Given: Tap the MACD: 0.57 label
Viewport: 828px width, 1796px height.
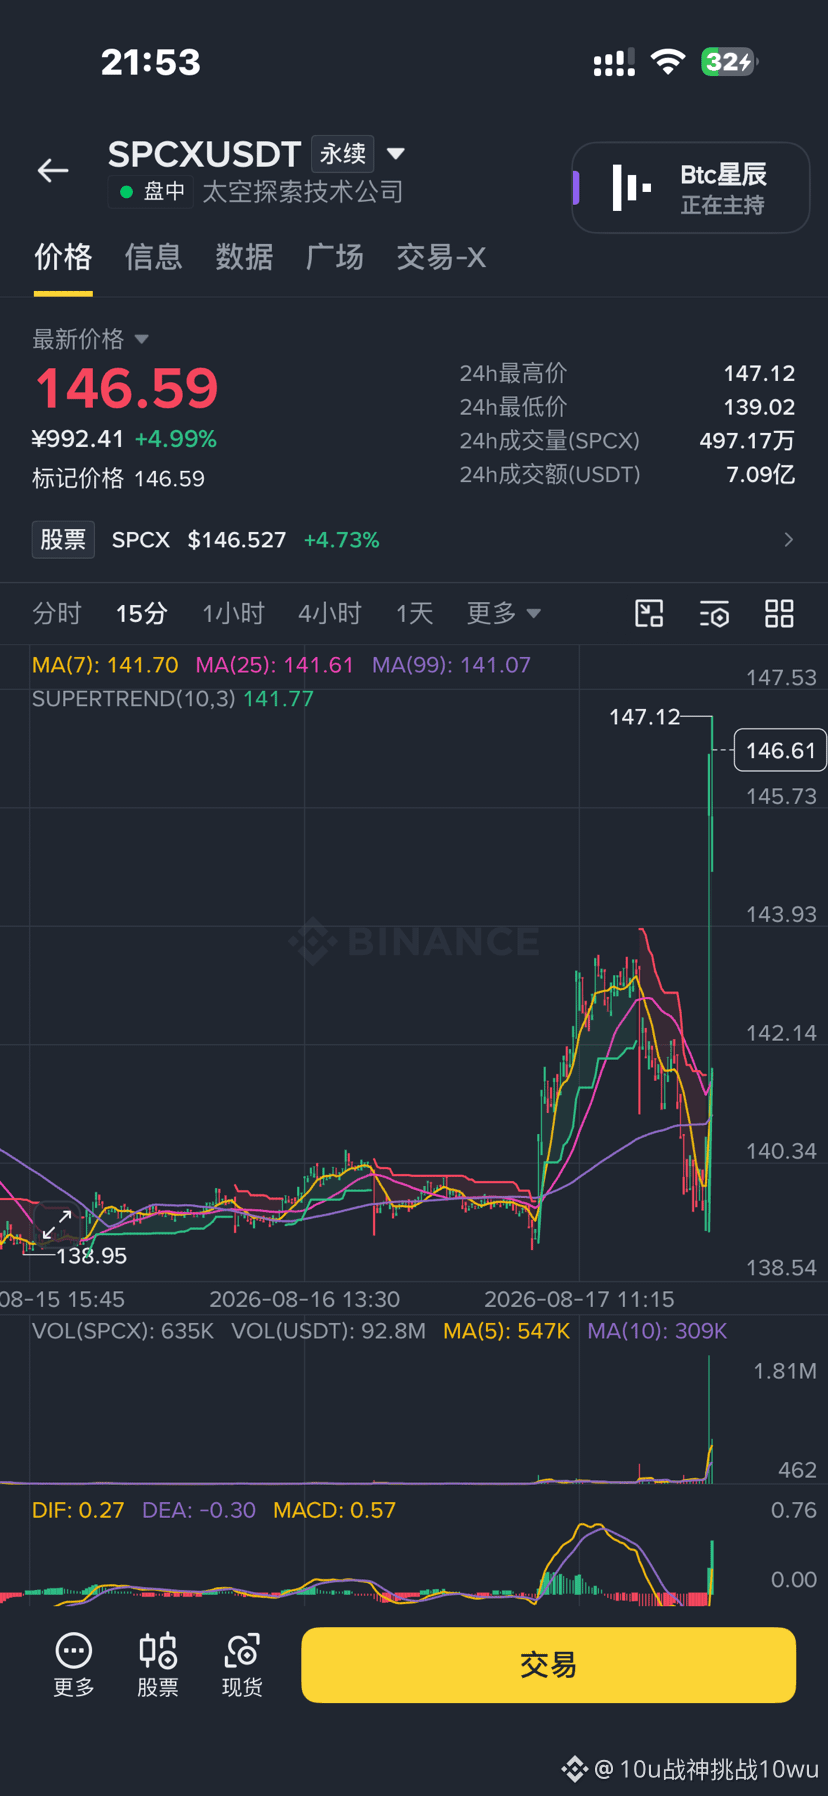Looking at the screenshot, I should coord(335,1510).
